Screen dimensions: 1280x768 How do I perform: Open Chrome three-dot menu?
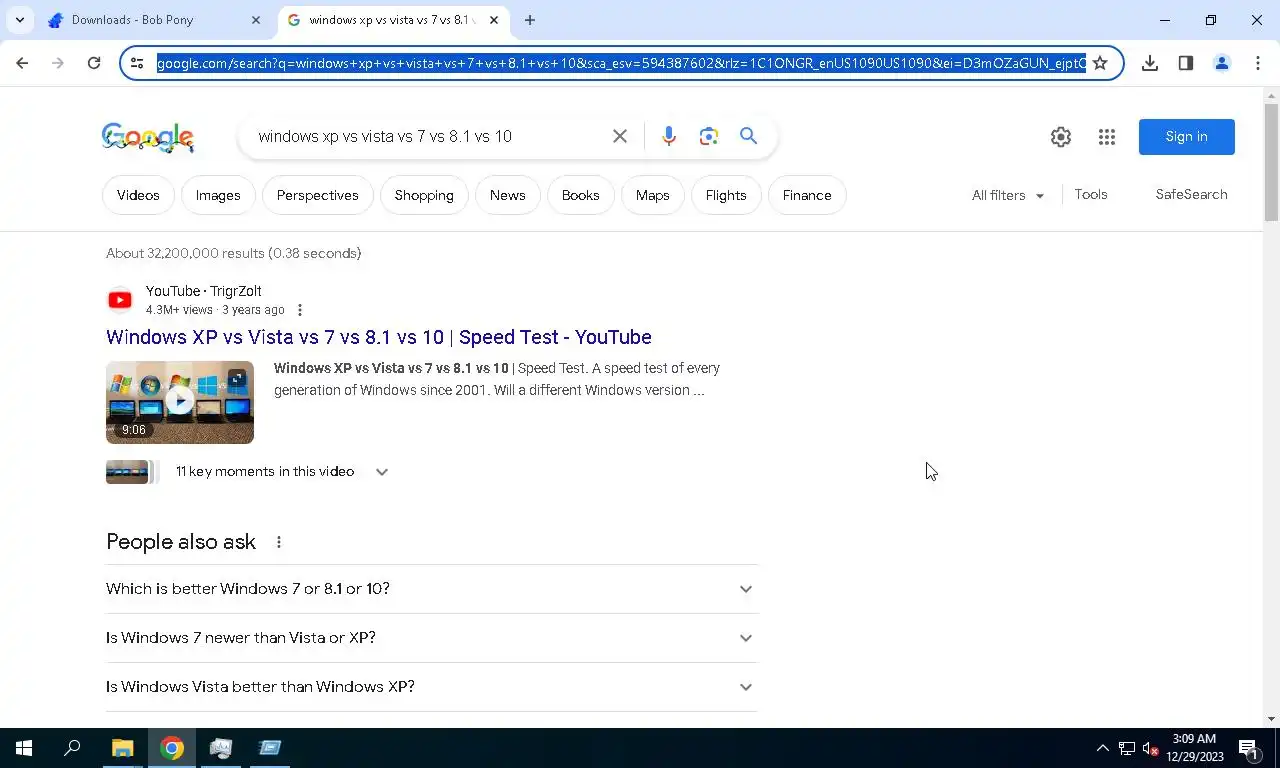coord(1258,63)
